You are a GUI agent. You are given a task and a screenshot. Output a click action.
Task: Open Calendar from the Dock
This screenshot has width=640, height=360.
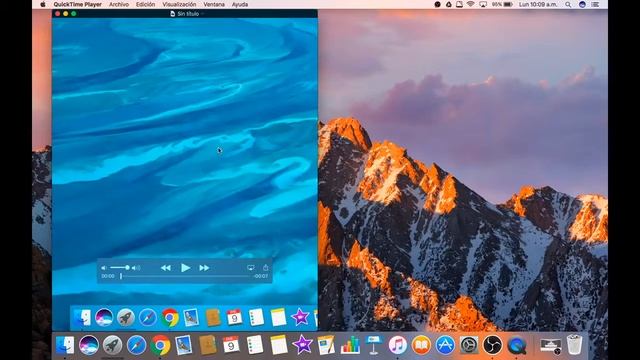(x=231, y=345)
